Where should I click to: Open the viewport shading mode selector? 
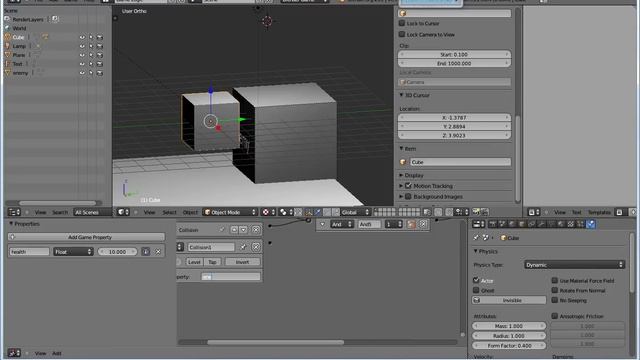click(269, 212)
